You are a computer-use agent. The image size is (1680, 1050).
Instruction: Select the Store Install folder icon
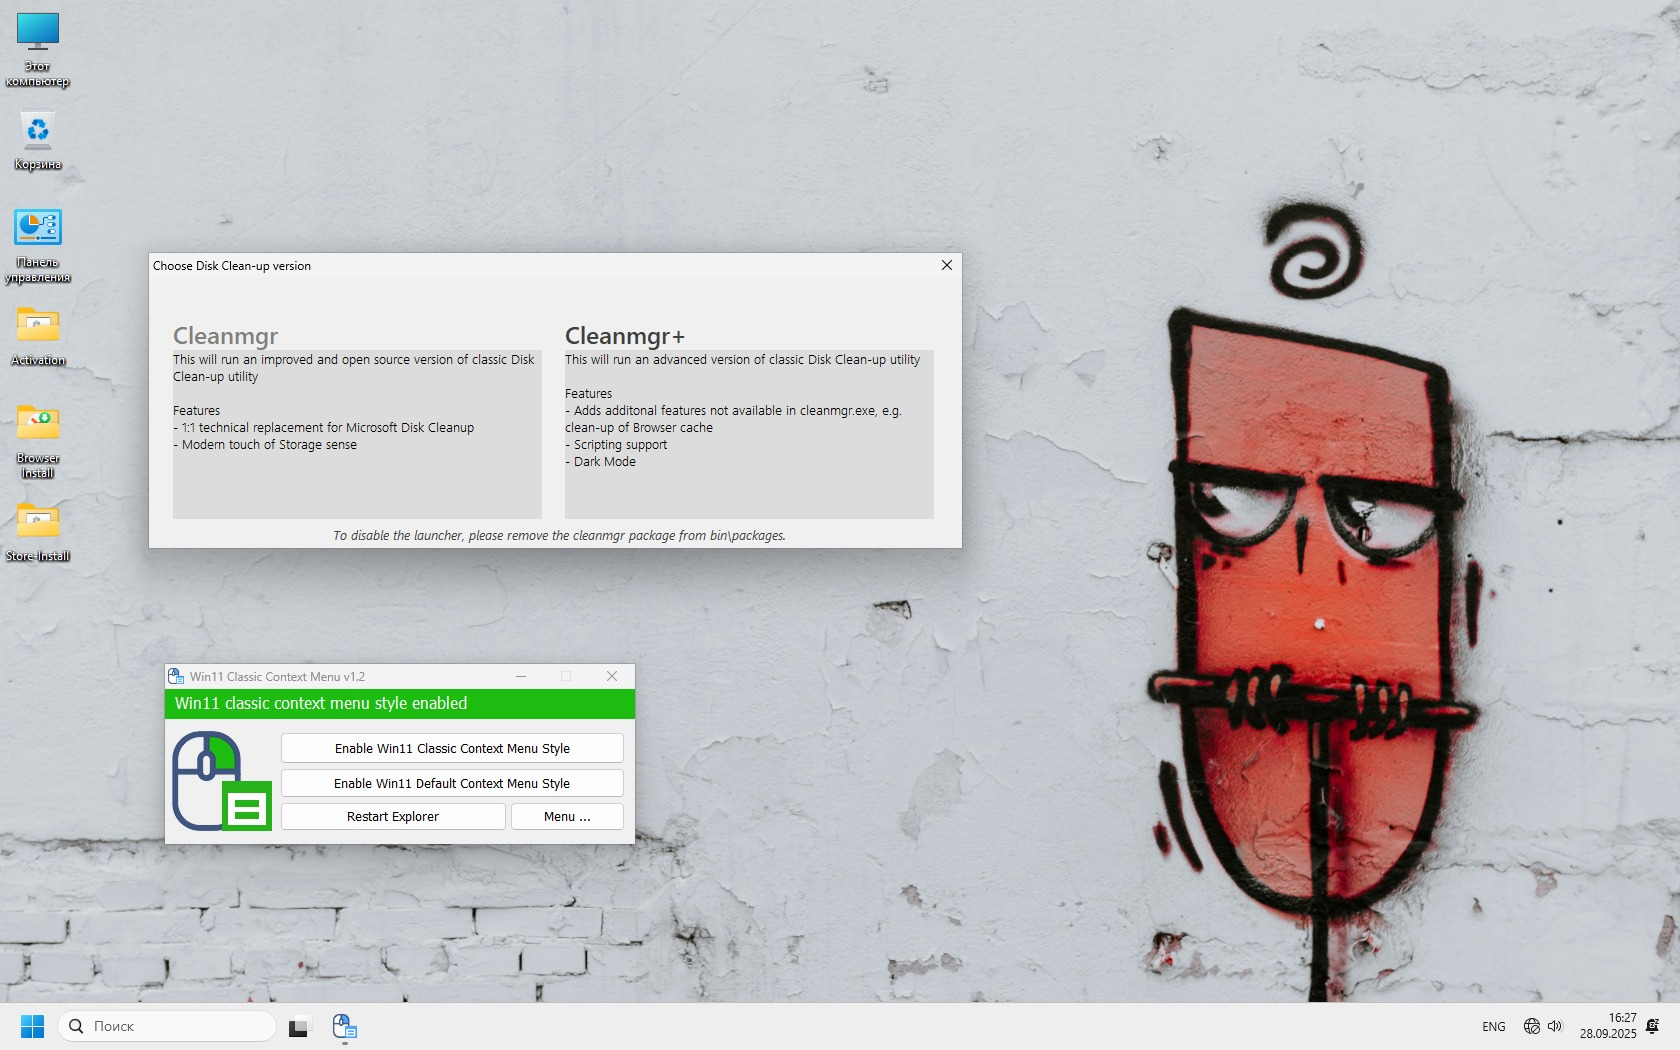(38, 532)
